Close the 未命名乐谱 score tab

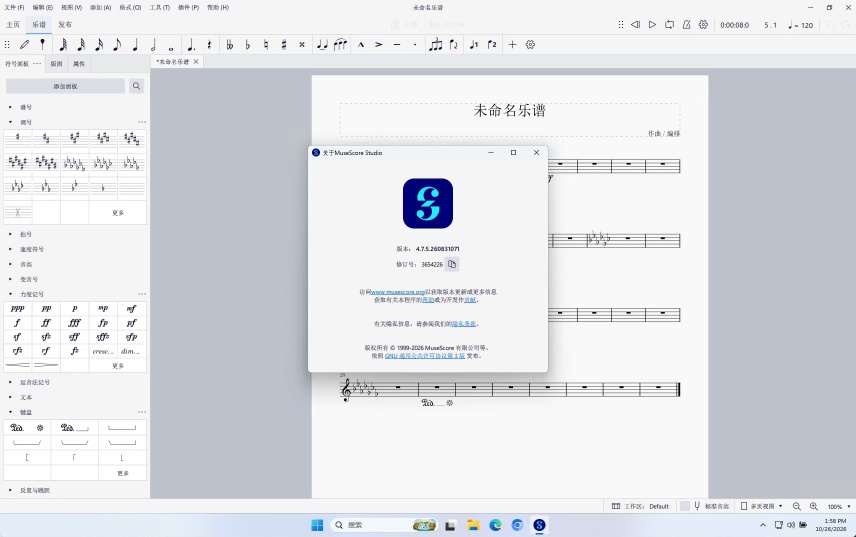coord(195,62)
